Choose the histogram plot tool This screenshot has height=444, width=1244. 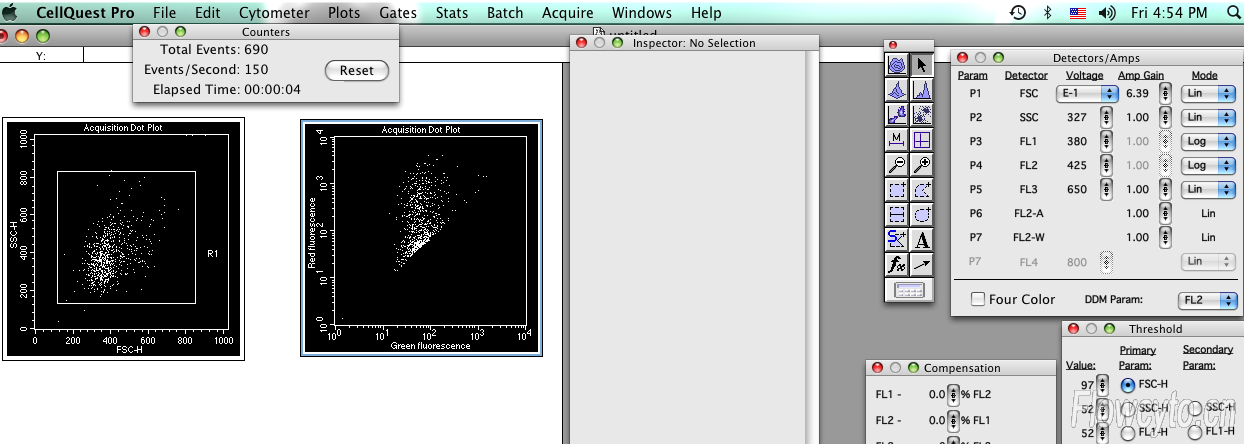(922, 89)
